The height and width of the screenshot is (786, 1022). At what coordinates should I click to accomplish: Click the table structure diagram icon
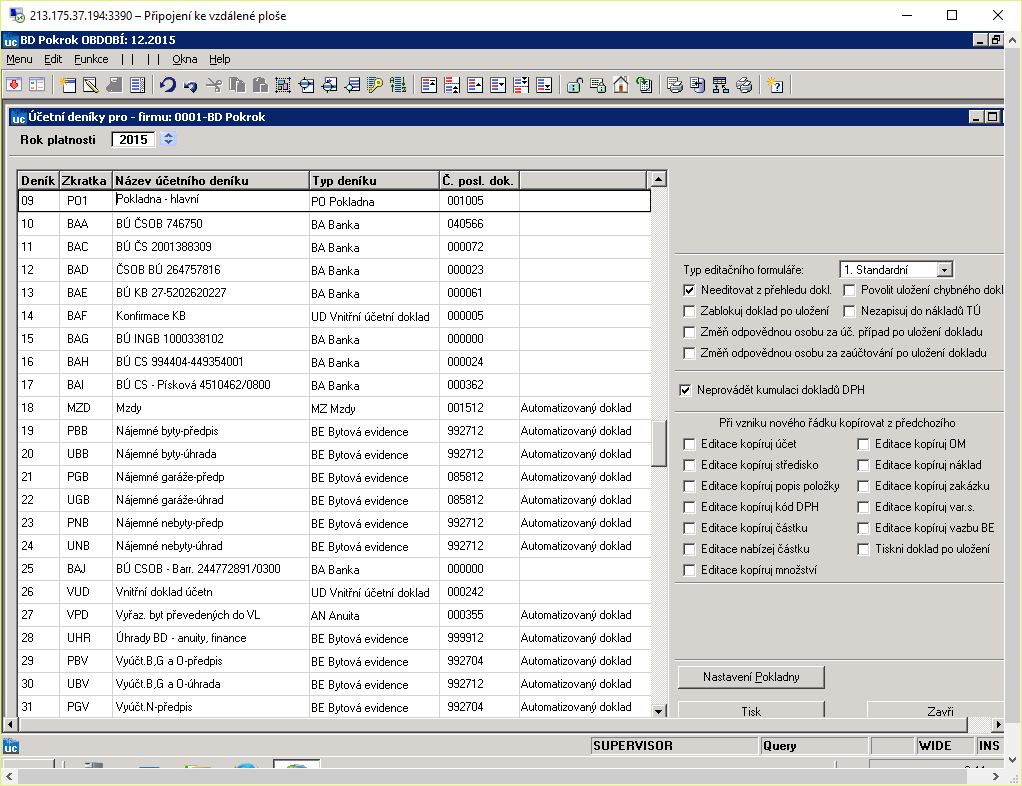click(x=720, y=85)
